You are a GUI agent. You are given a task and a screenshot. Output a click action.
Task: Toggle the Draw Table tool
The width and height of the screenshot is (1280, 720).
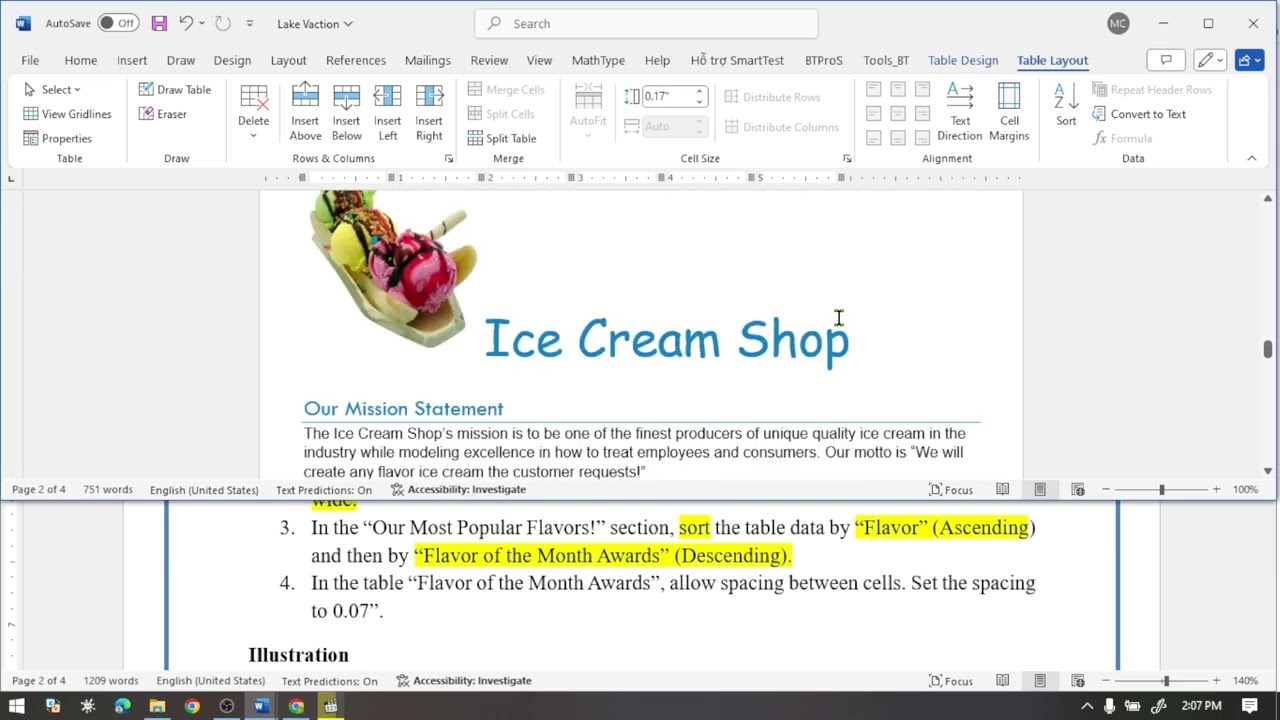tap(175, 89)
